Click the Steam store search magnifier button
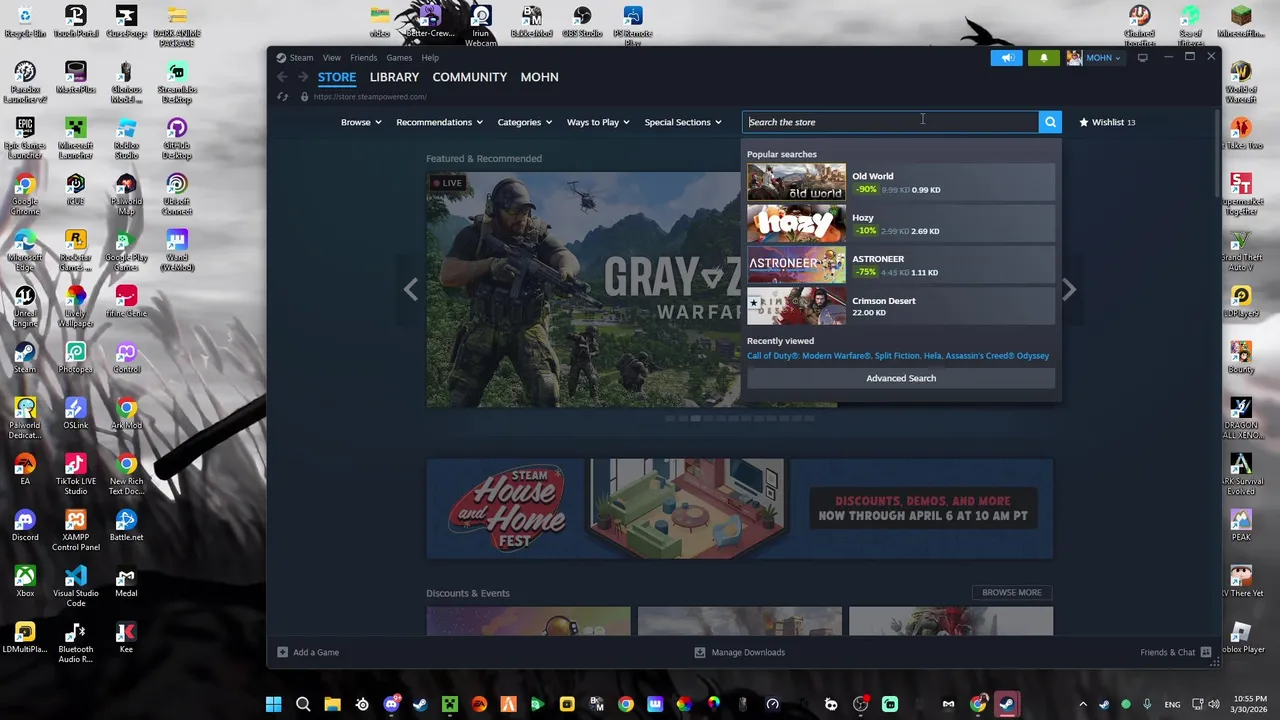The width and height of the screenshot is (1280, 720). 1050,122
